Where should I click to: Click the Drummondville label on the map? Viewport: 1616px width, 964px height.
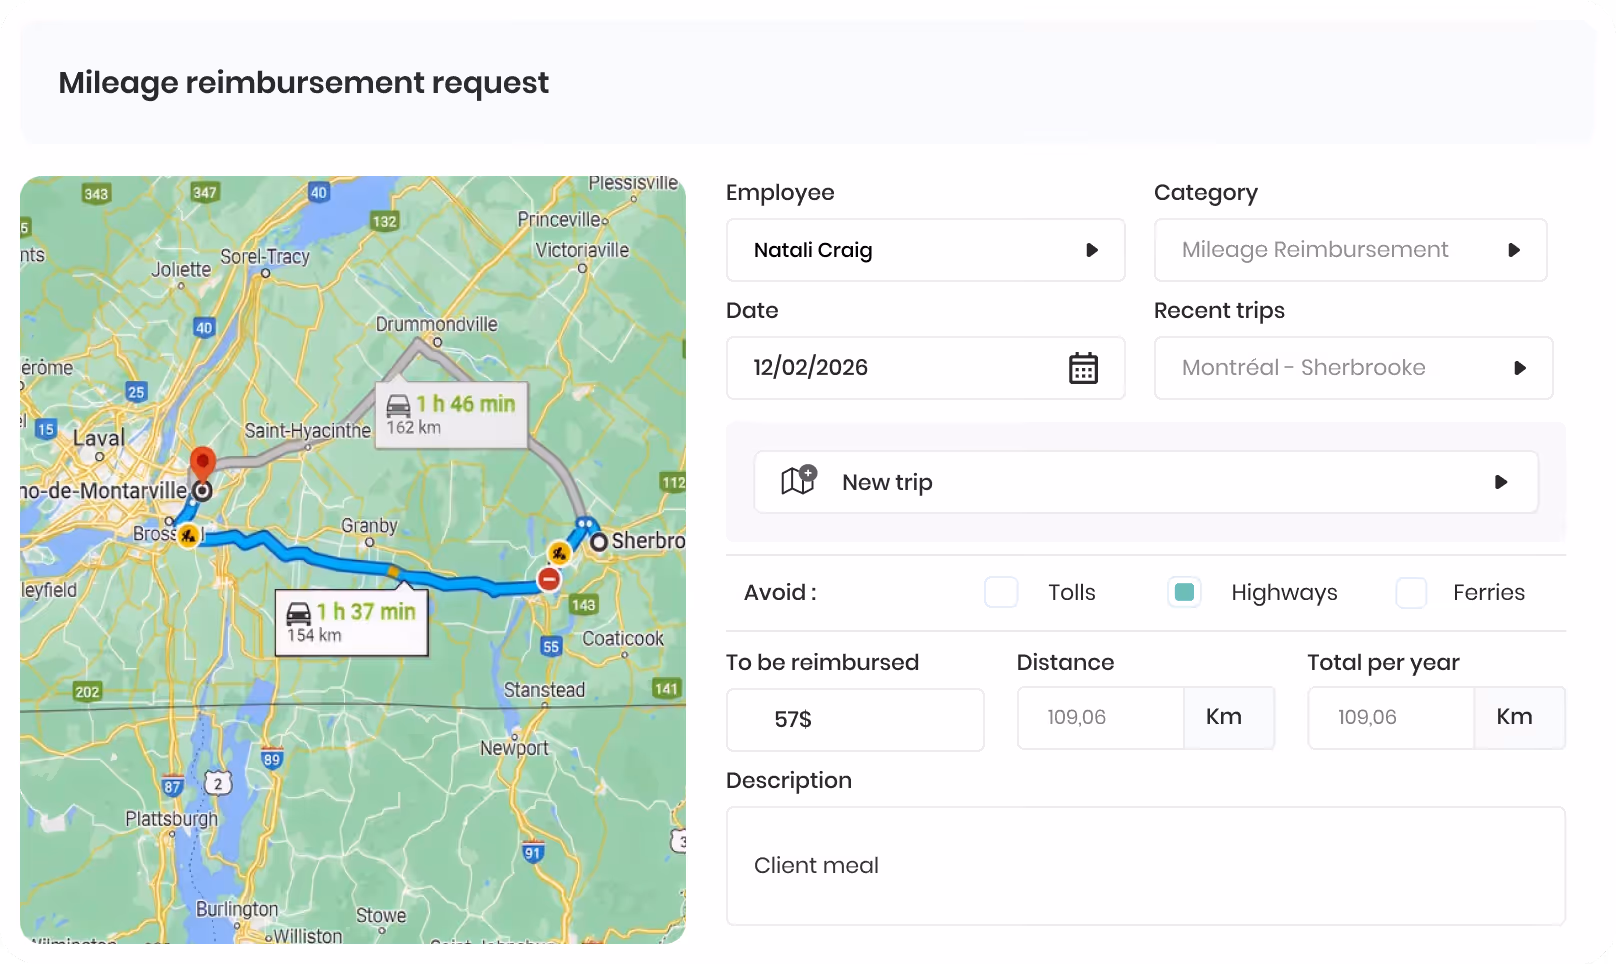click(436, 324)
